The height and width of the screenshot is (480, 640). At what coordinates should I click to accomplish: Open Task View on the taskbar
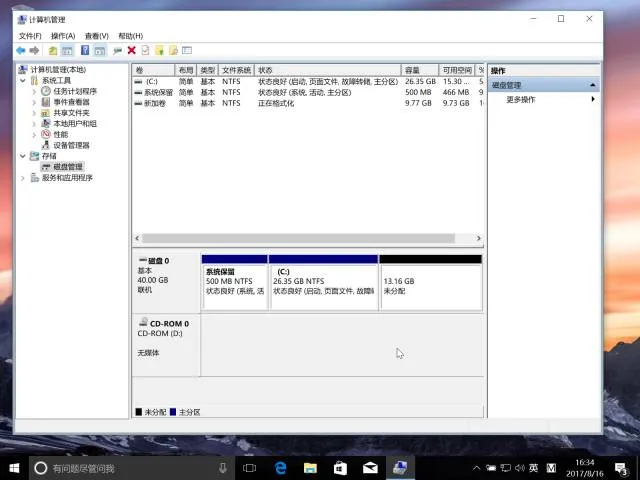(x=249, y=468)
